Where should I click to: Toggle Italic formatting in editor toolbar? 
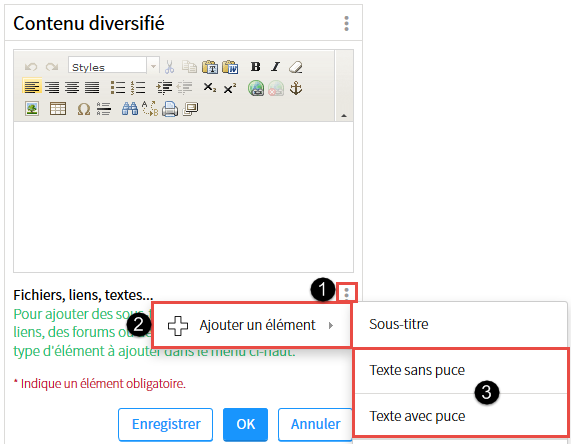(276, 67)
